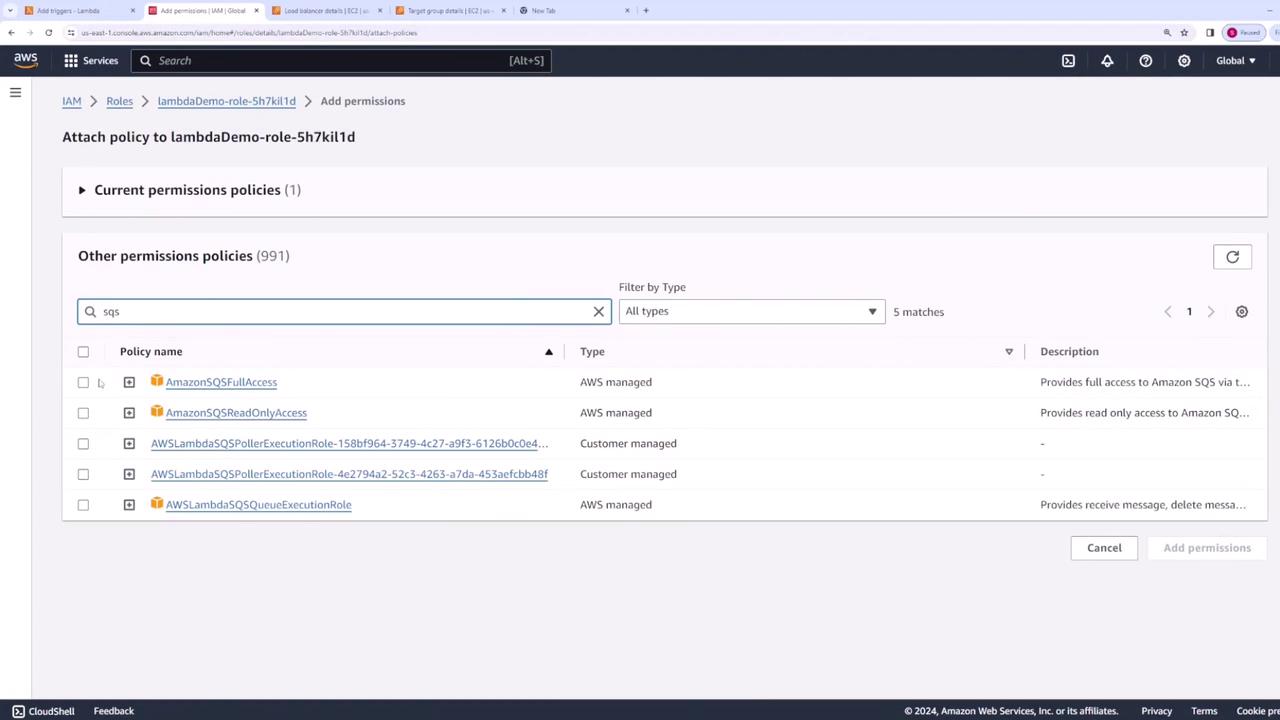Click the CloudShell icon in the footer
Screen dimensions: 1280x720
[x=18, y=711]
